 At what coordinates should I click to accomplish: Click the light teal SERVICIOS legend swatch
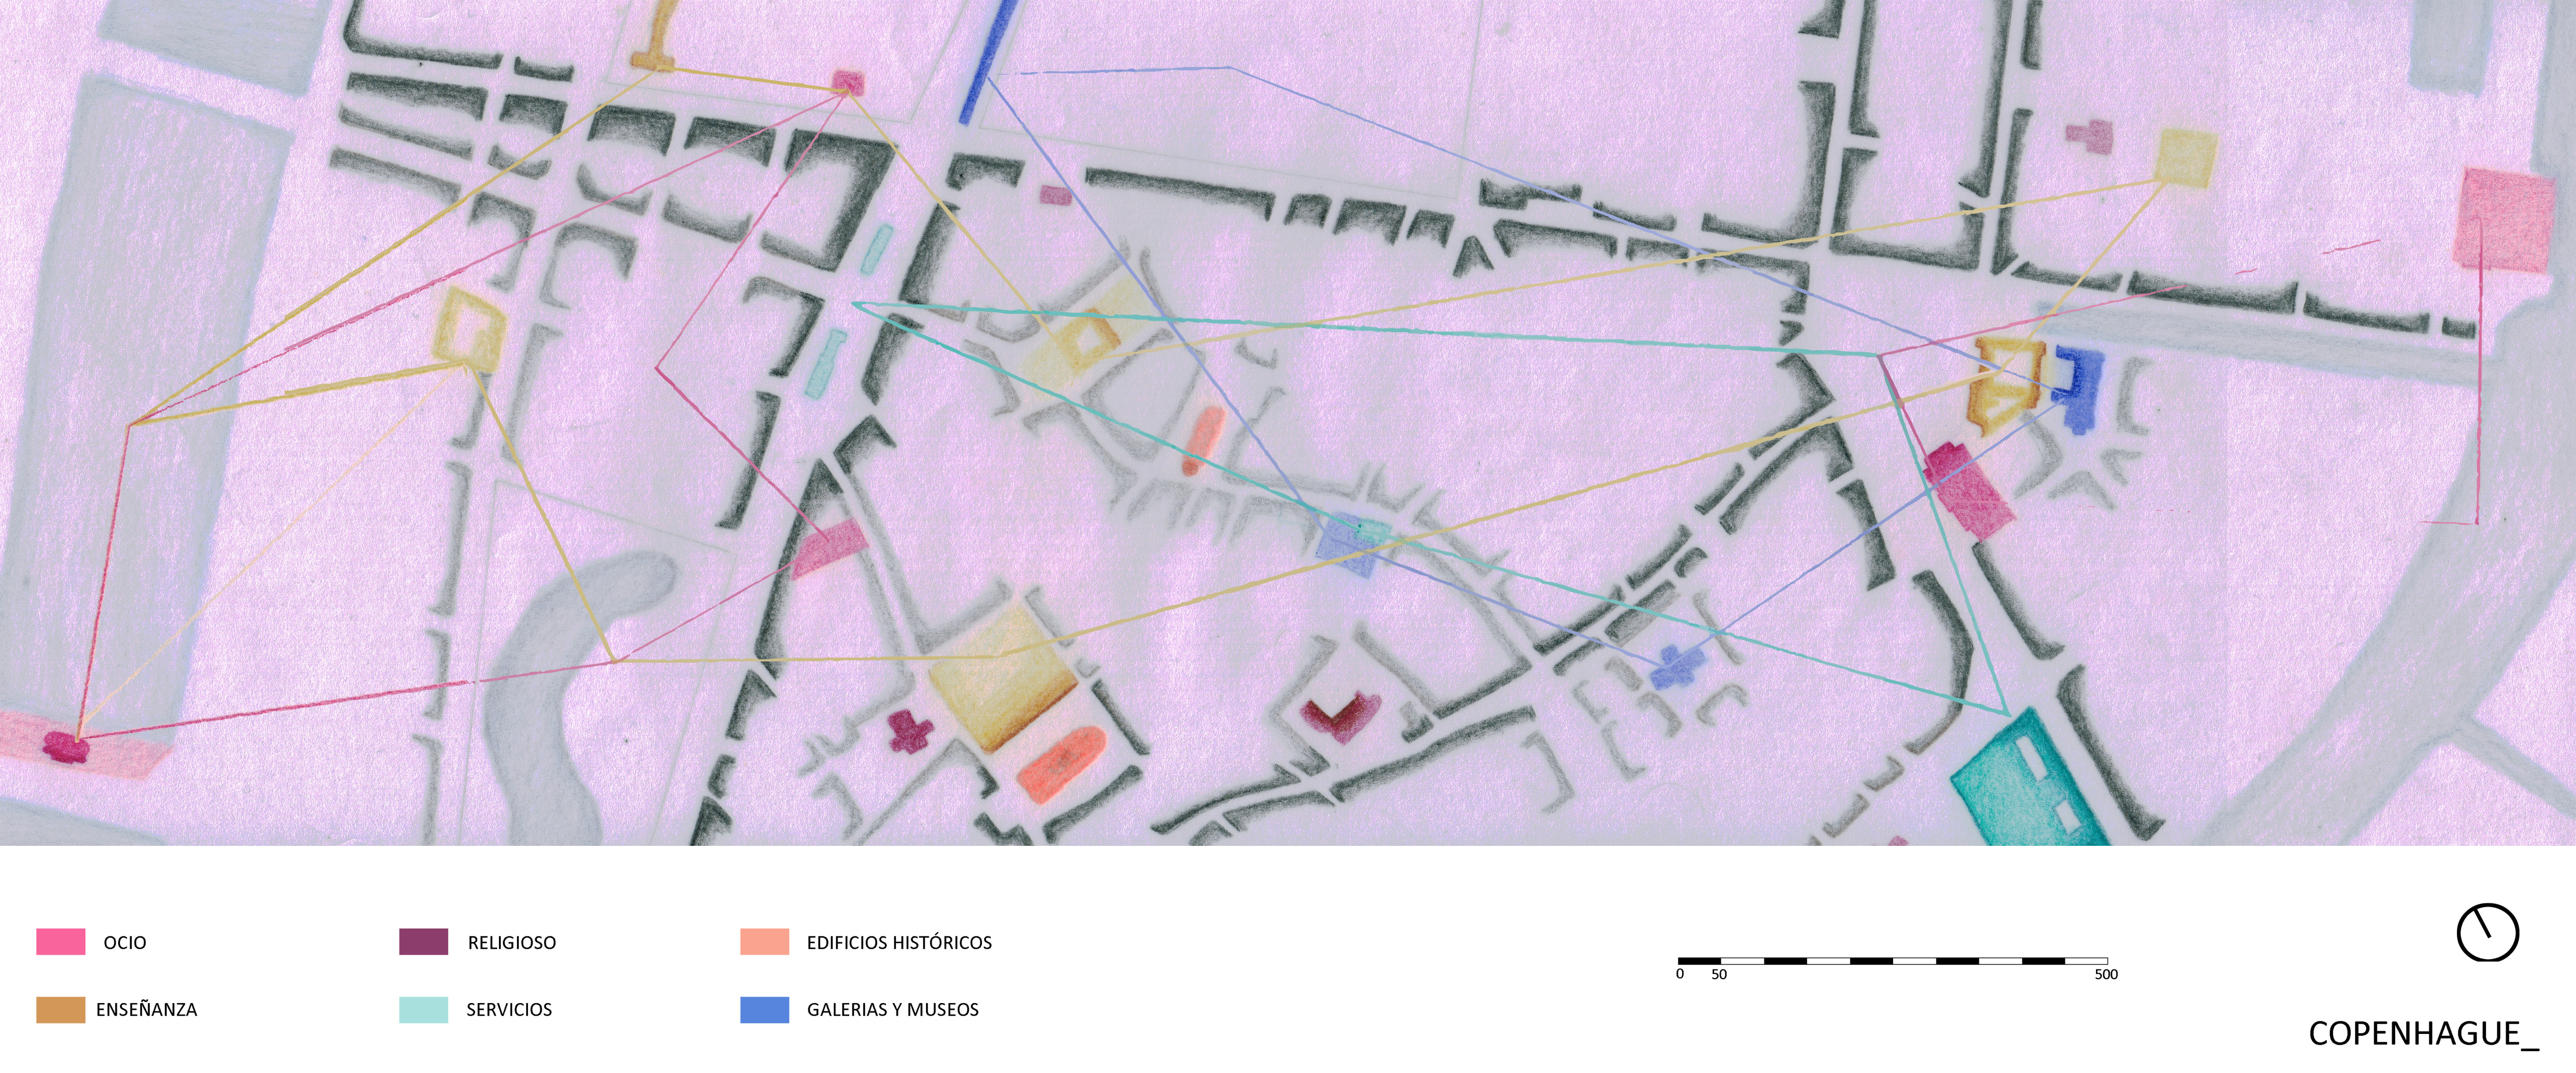423,1010
